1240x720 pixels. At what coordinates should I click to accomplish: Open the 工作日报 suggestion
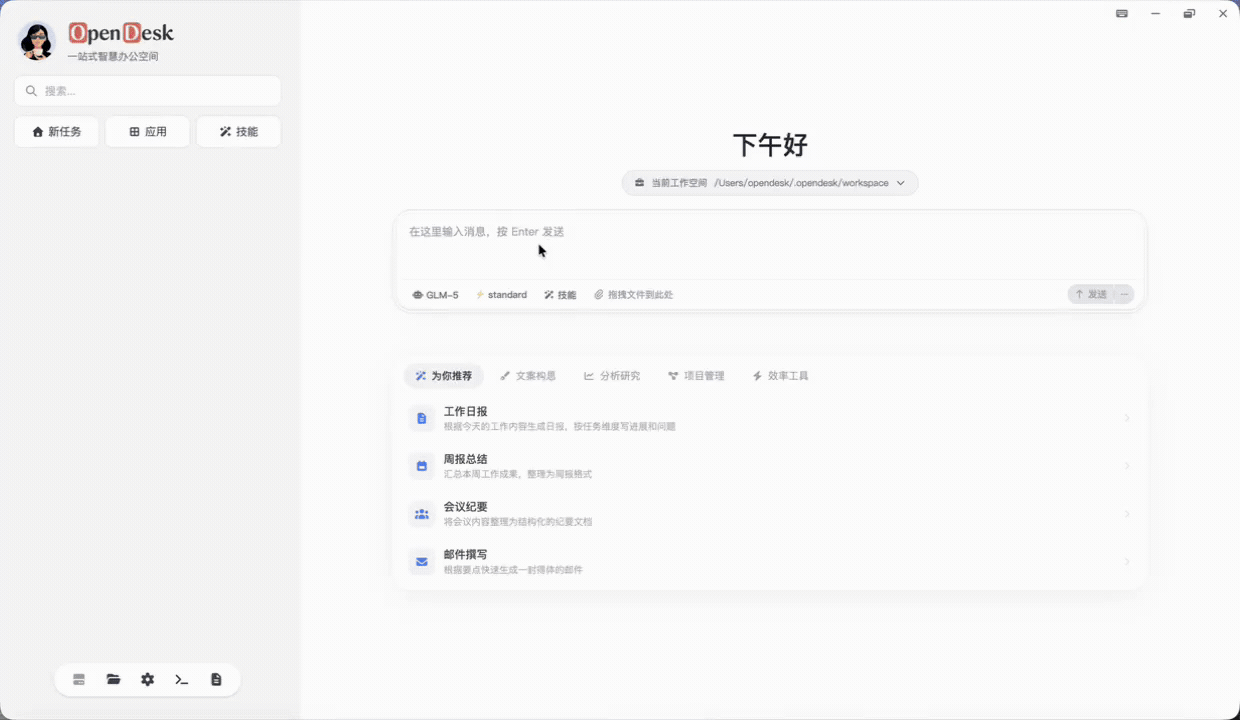pos(770,418)
